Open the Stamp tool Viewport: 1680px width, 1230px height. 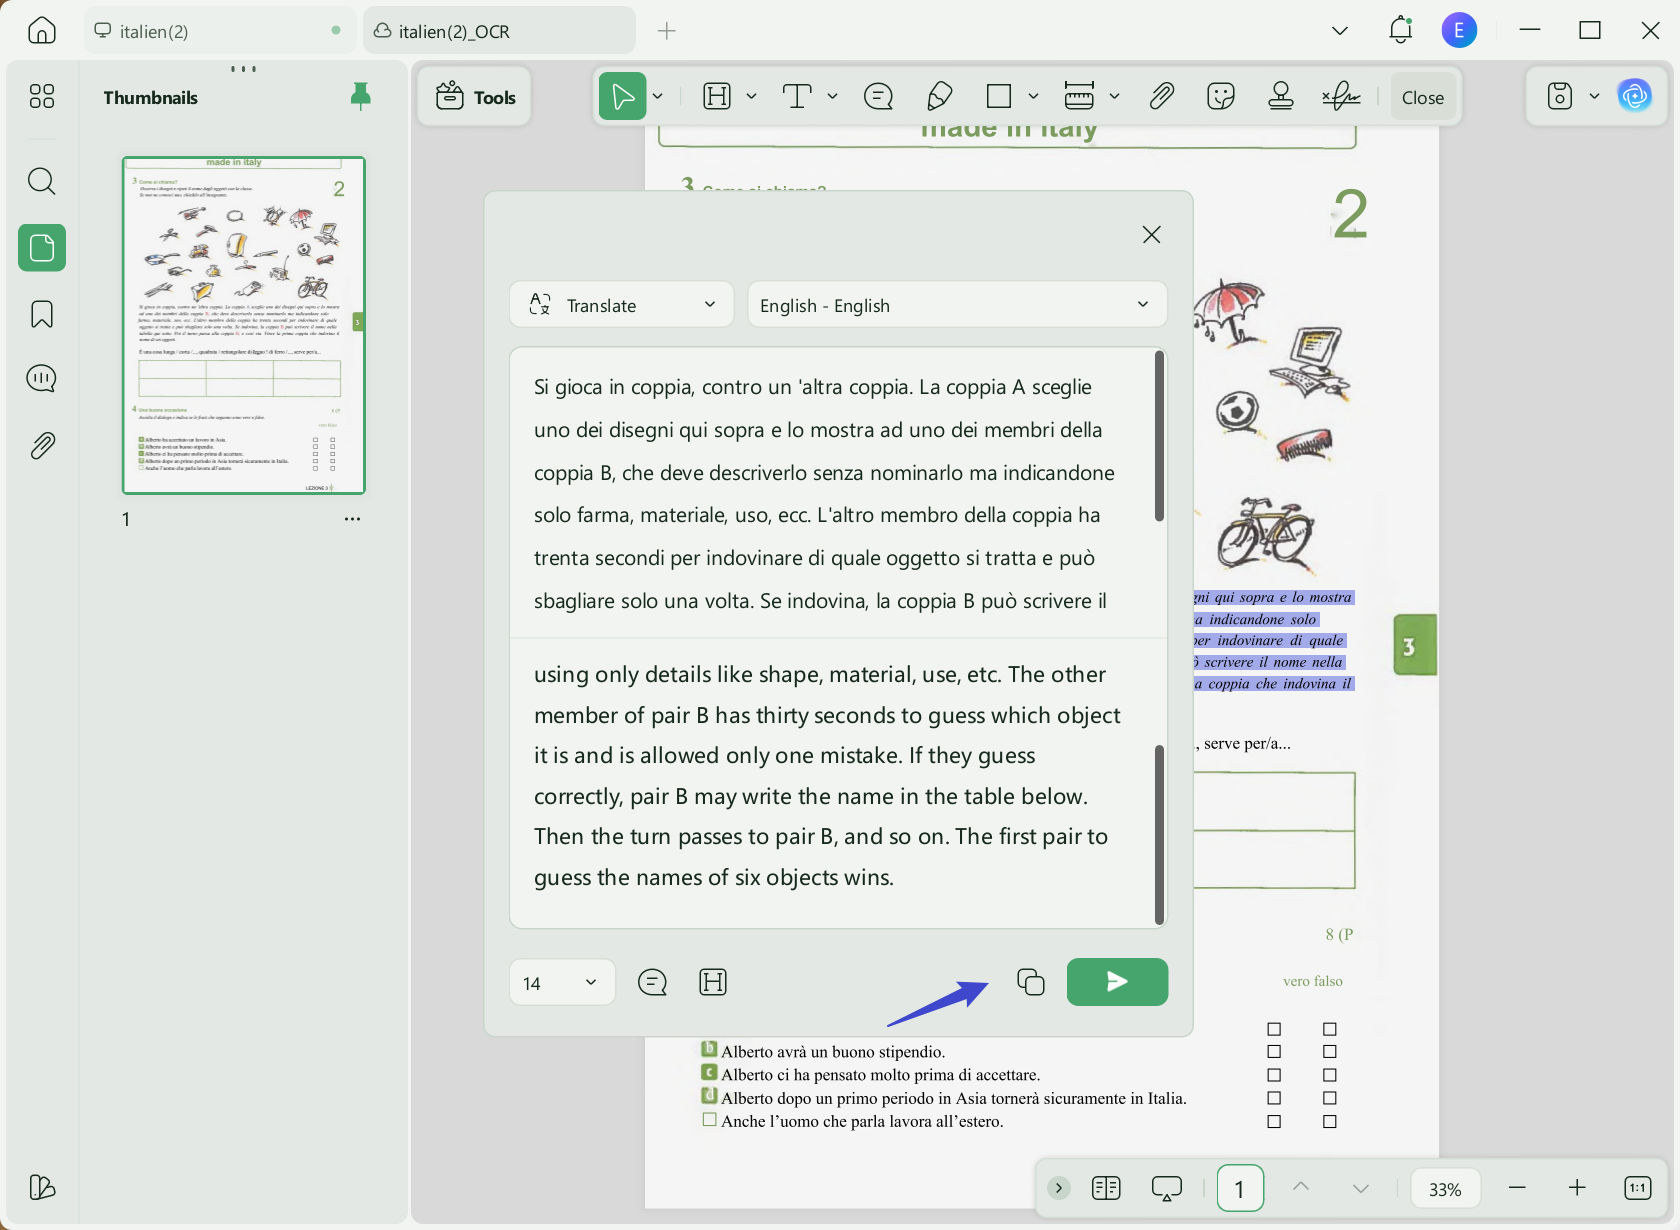[x=1281, y=97]
